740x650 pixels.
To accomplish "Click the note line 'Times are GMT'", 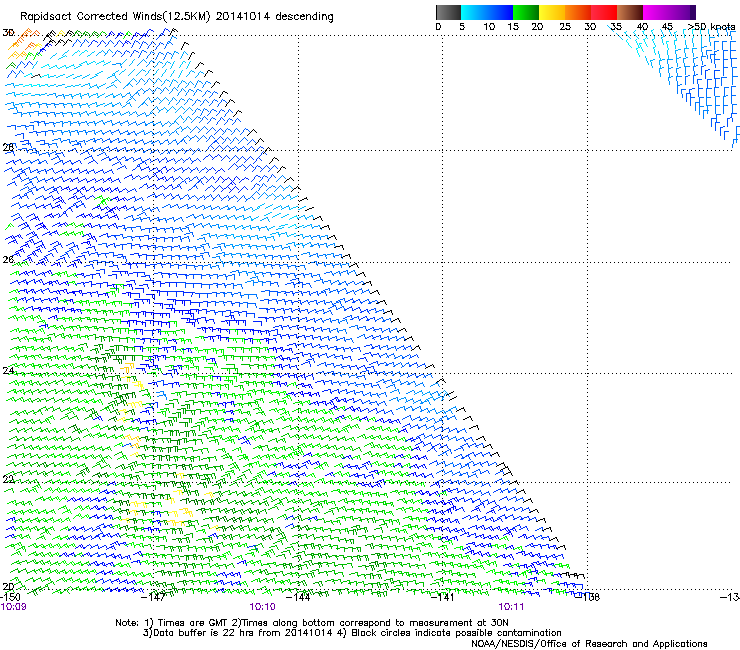I will point(193,623).
